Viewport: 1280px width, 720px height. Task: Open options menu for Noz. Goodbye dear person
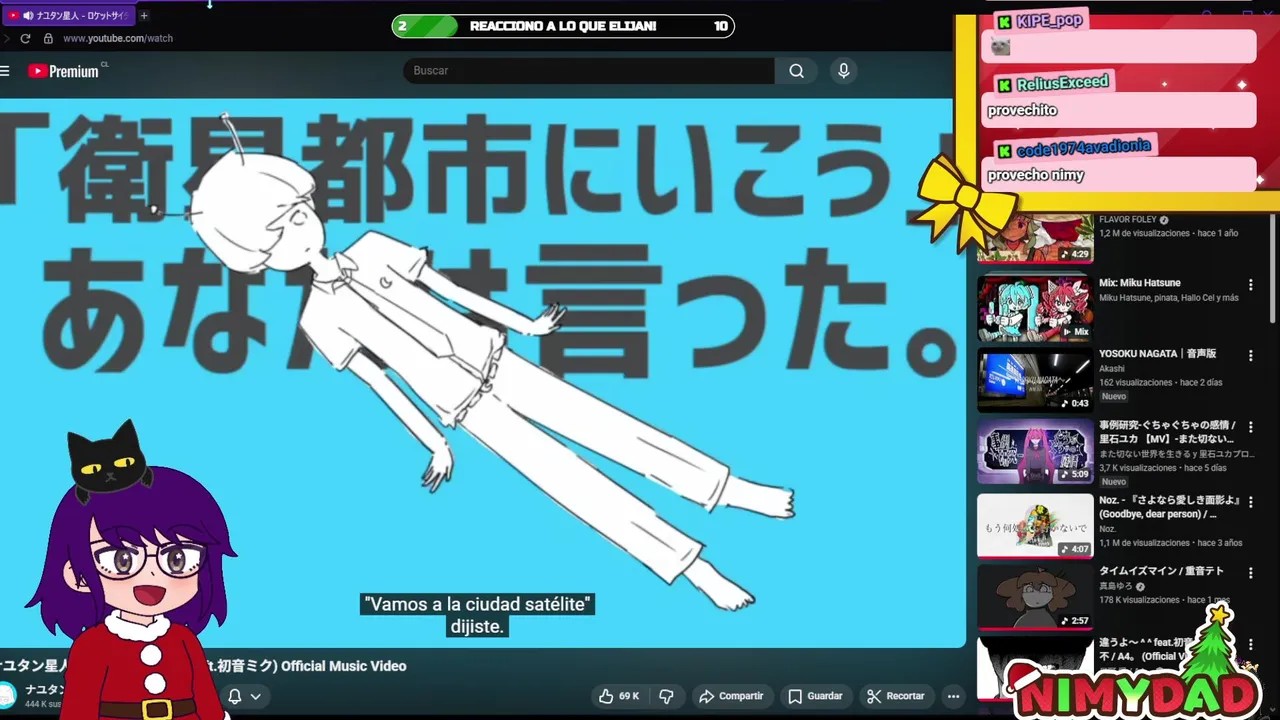[x=1250, y=501]
